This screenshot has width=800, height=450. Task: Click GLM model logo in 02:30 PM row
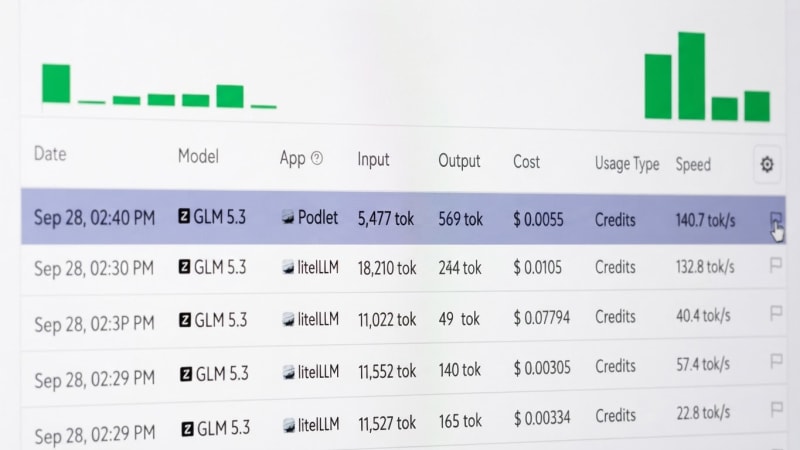pyautogui.click(x=184, y=266)
